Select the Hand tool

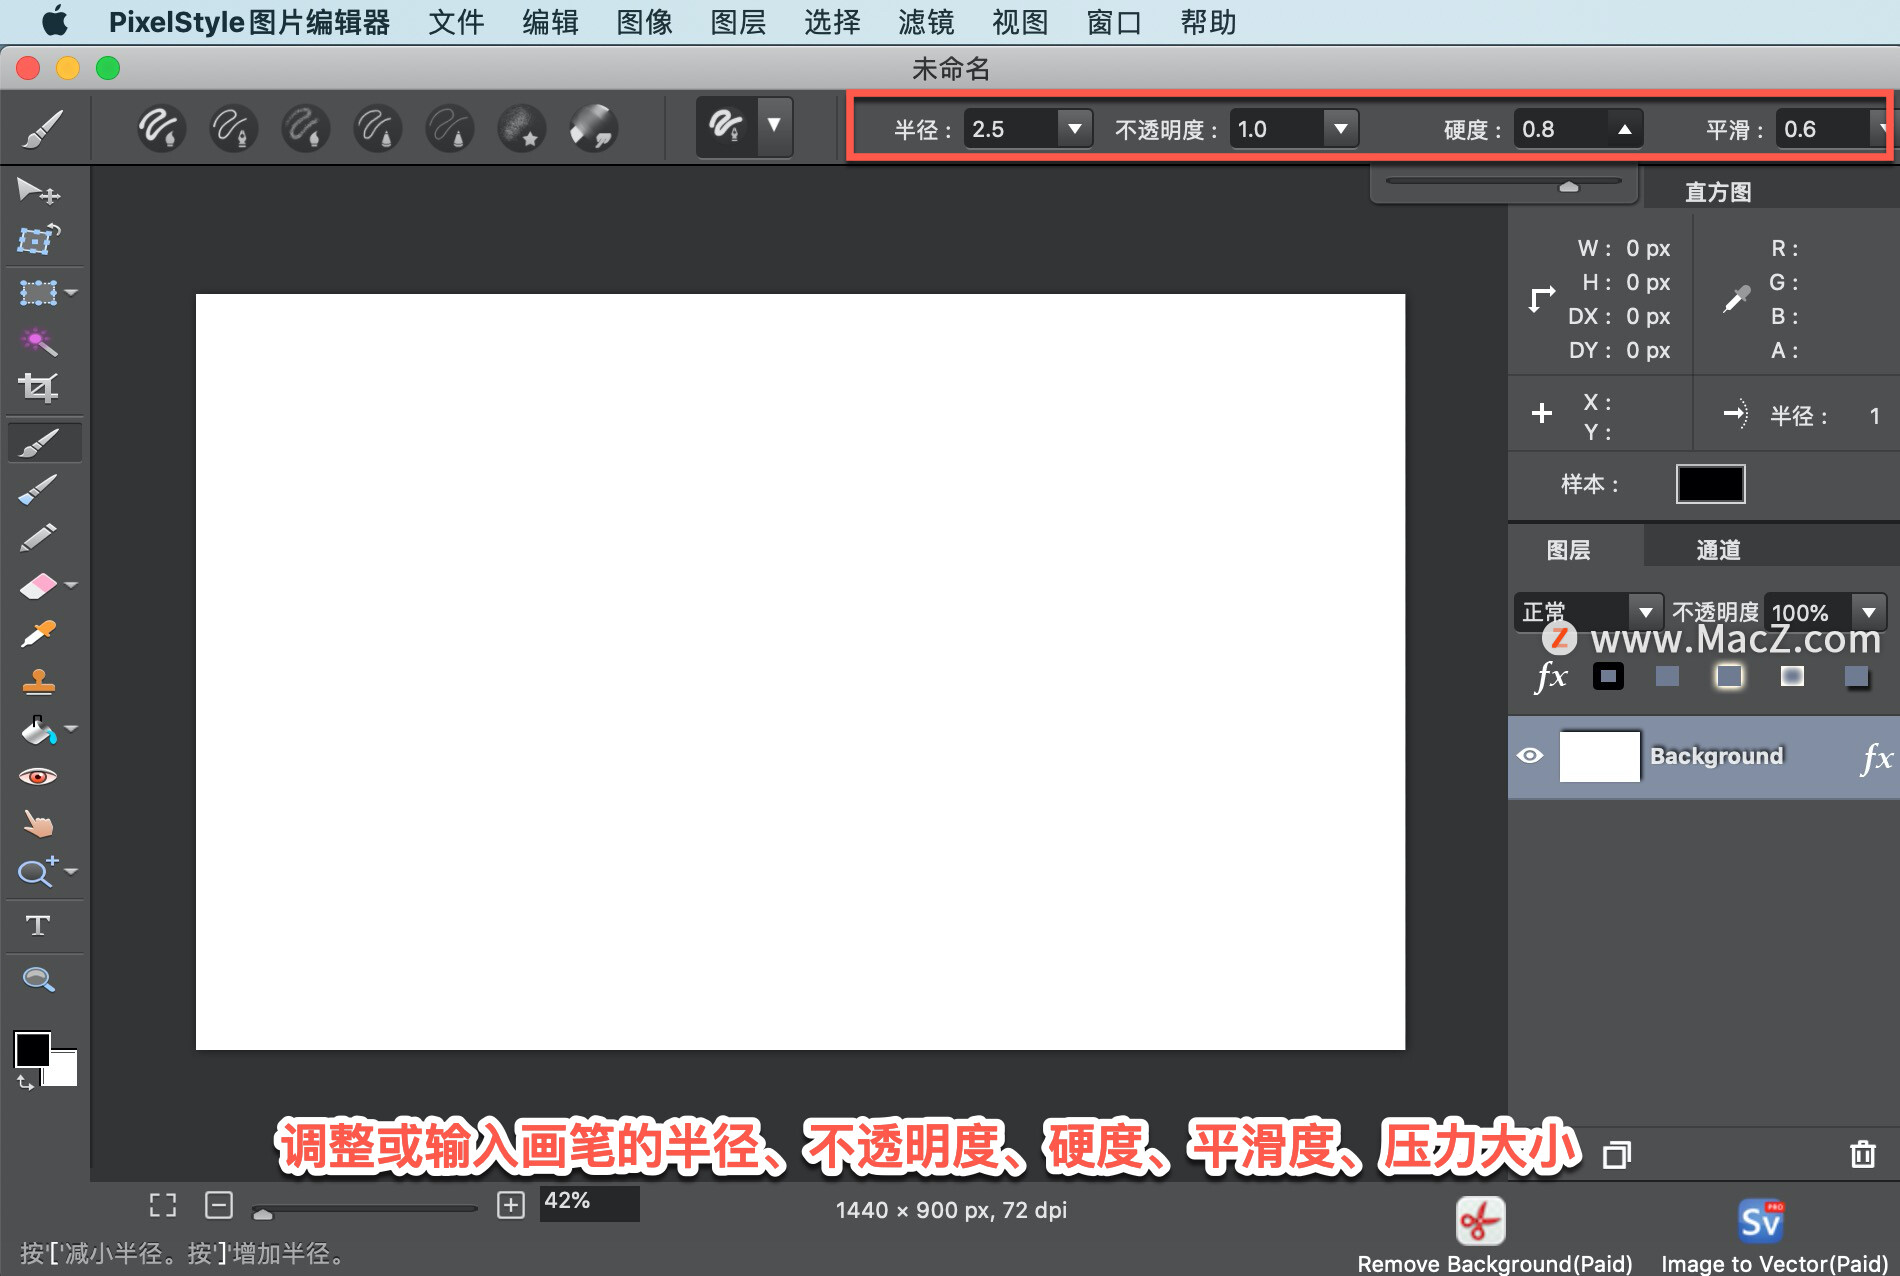38,822
